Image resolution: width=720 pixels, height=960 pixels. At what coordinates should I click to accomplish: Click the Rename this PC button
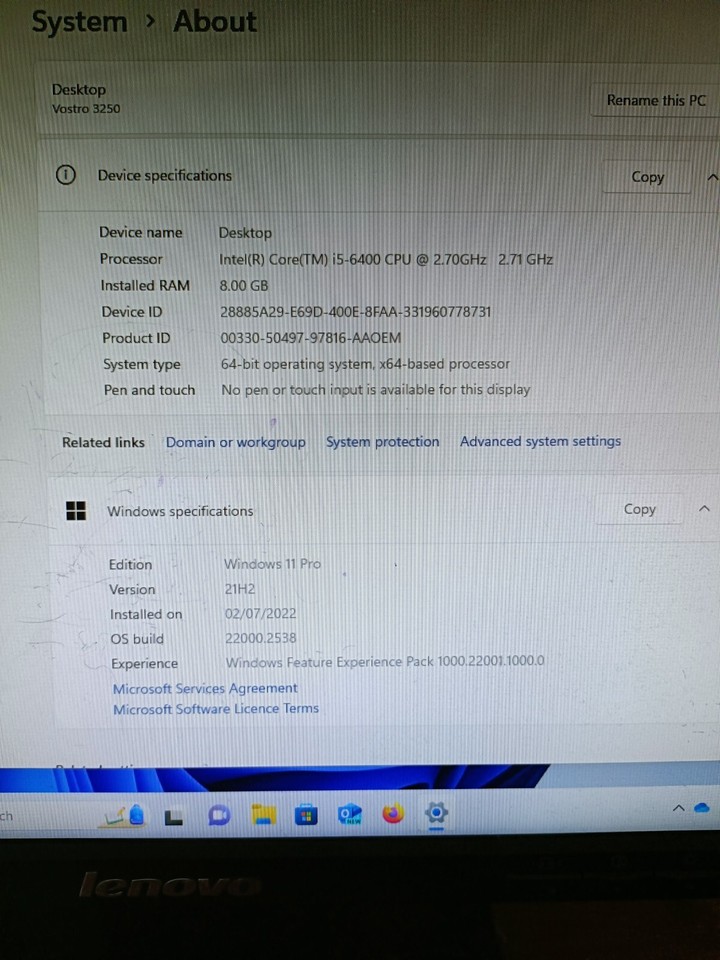(x=656, y=100)
